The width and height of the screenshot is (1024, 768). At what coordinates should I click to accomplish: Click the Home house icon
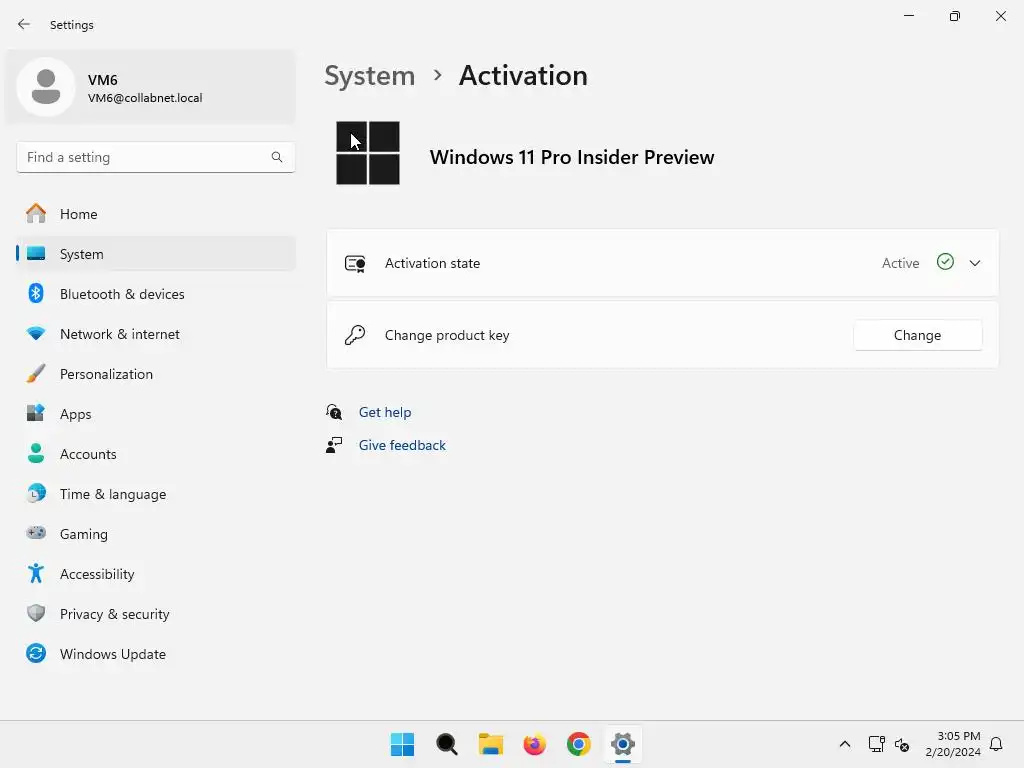tap(36, 214)
